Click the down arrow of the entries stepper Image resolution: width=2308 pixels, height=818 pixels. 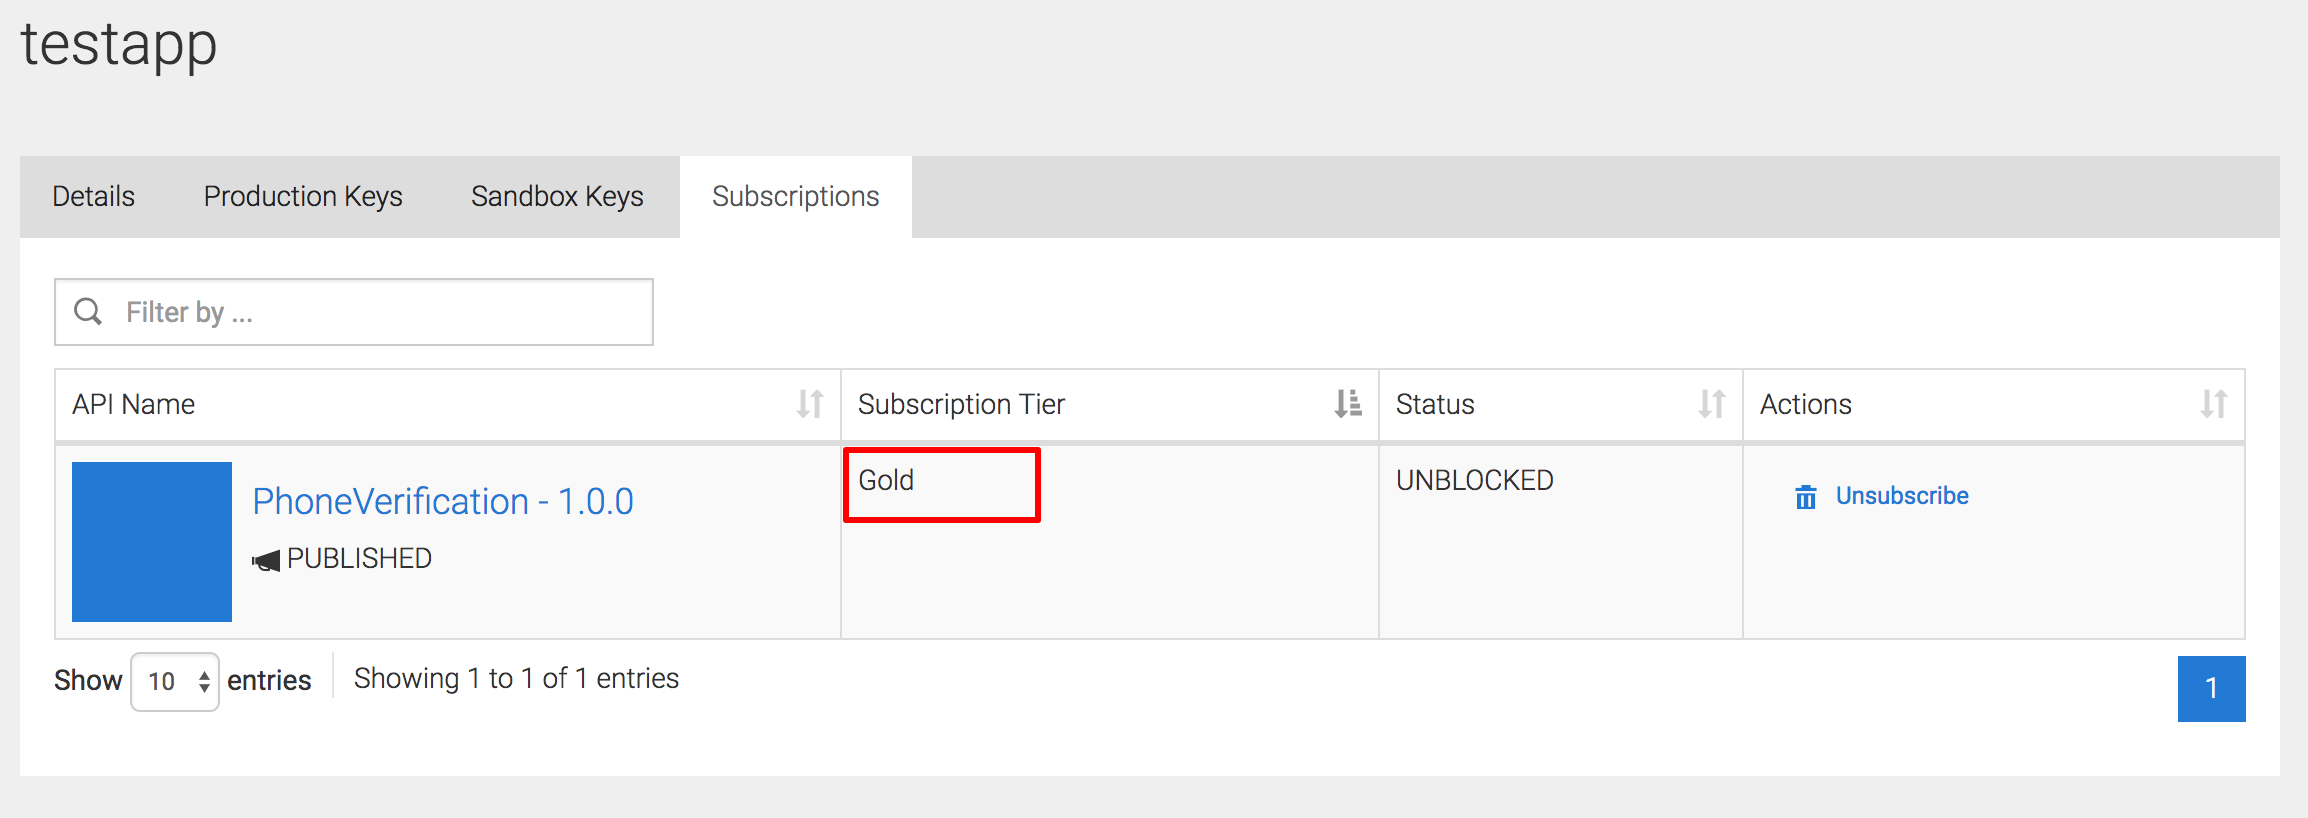(204, 688)
